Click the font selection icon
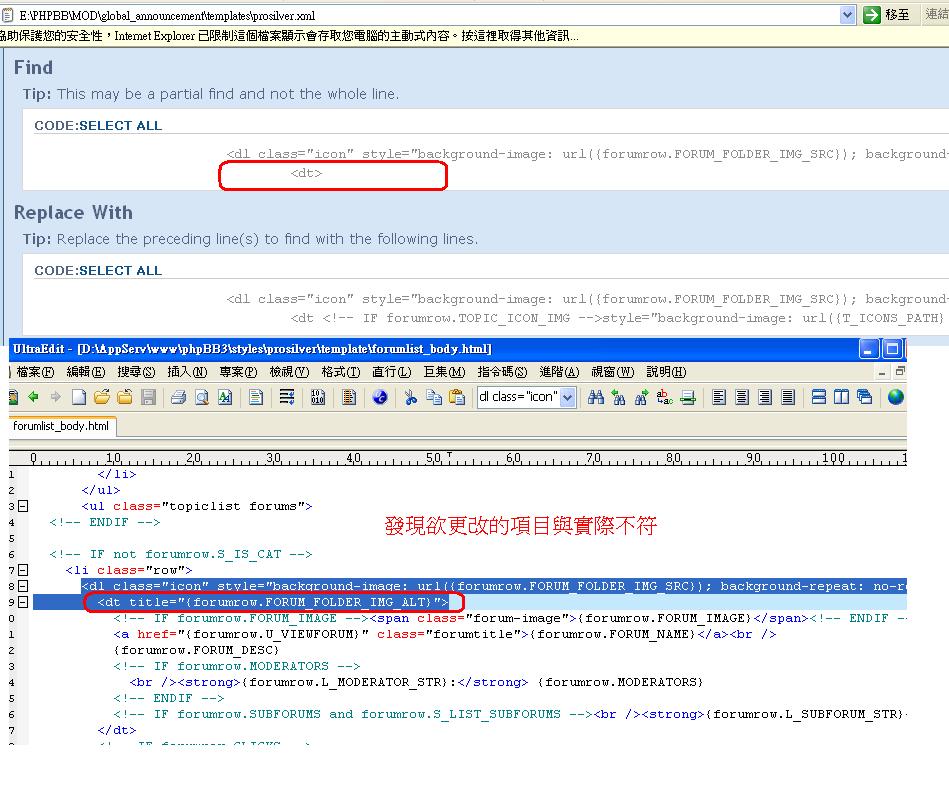The height and width of the screenshot is (798, 949). pos(225,397)
